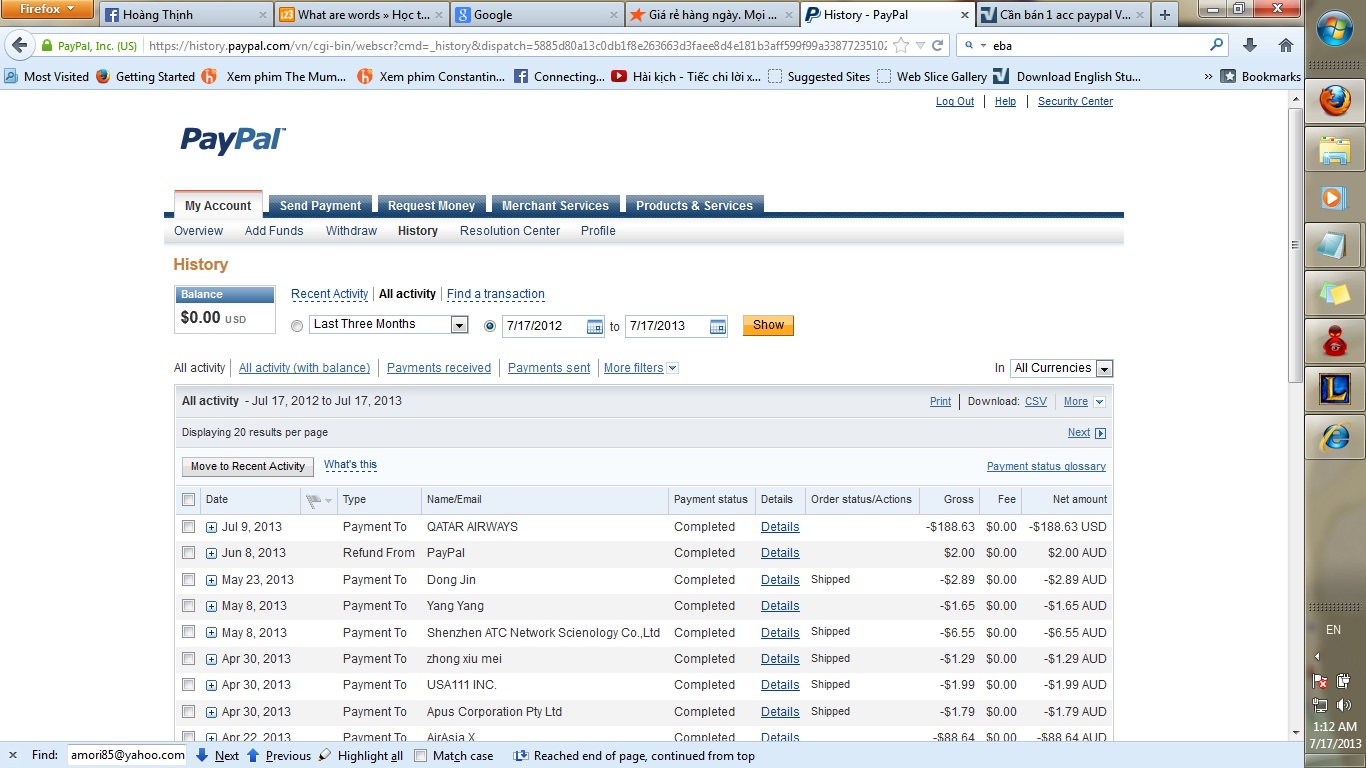
Task: Check the QATAR AIRWAYS transaction checkbox
Action: point(189,527)
